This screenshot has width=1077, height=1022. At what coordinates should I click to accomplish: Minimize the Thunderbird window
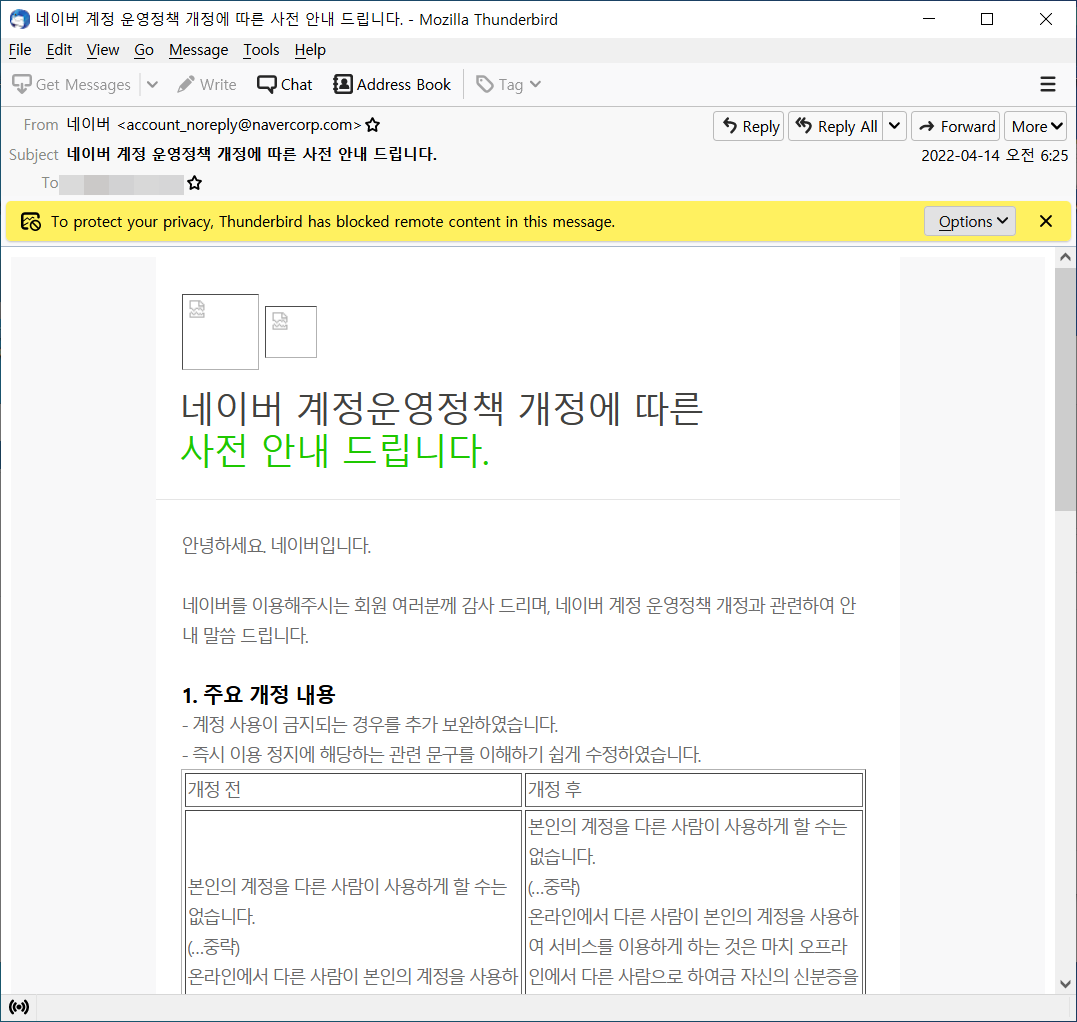click(929, 19)
